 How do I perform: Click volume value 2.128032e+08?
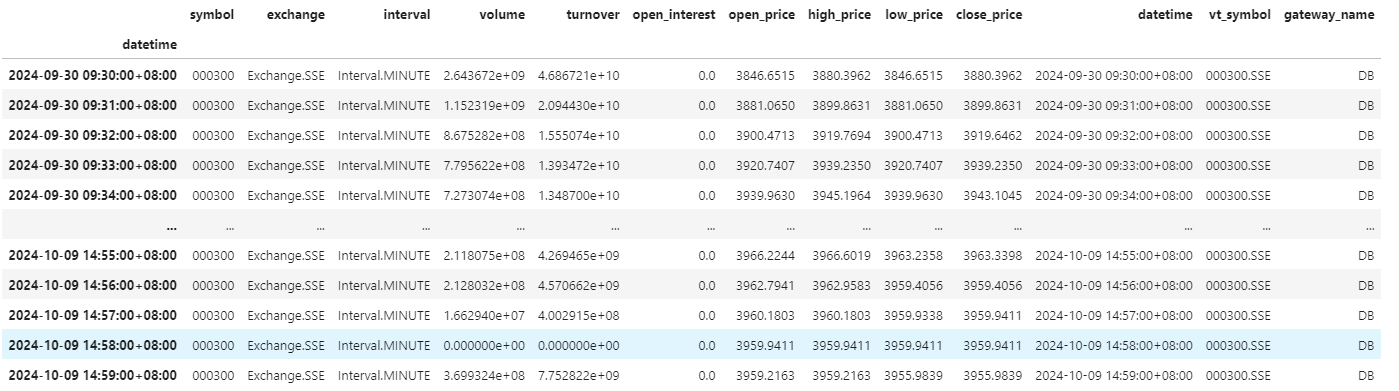click(x=484, y=285)
